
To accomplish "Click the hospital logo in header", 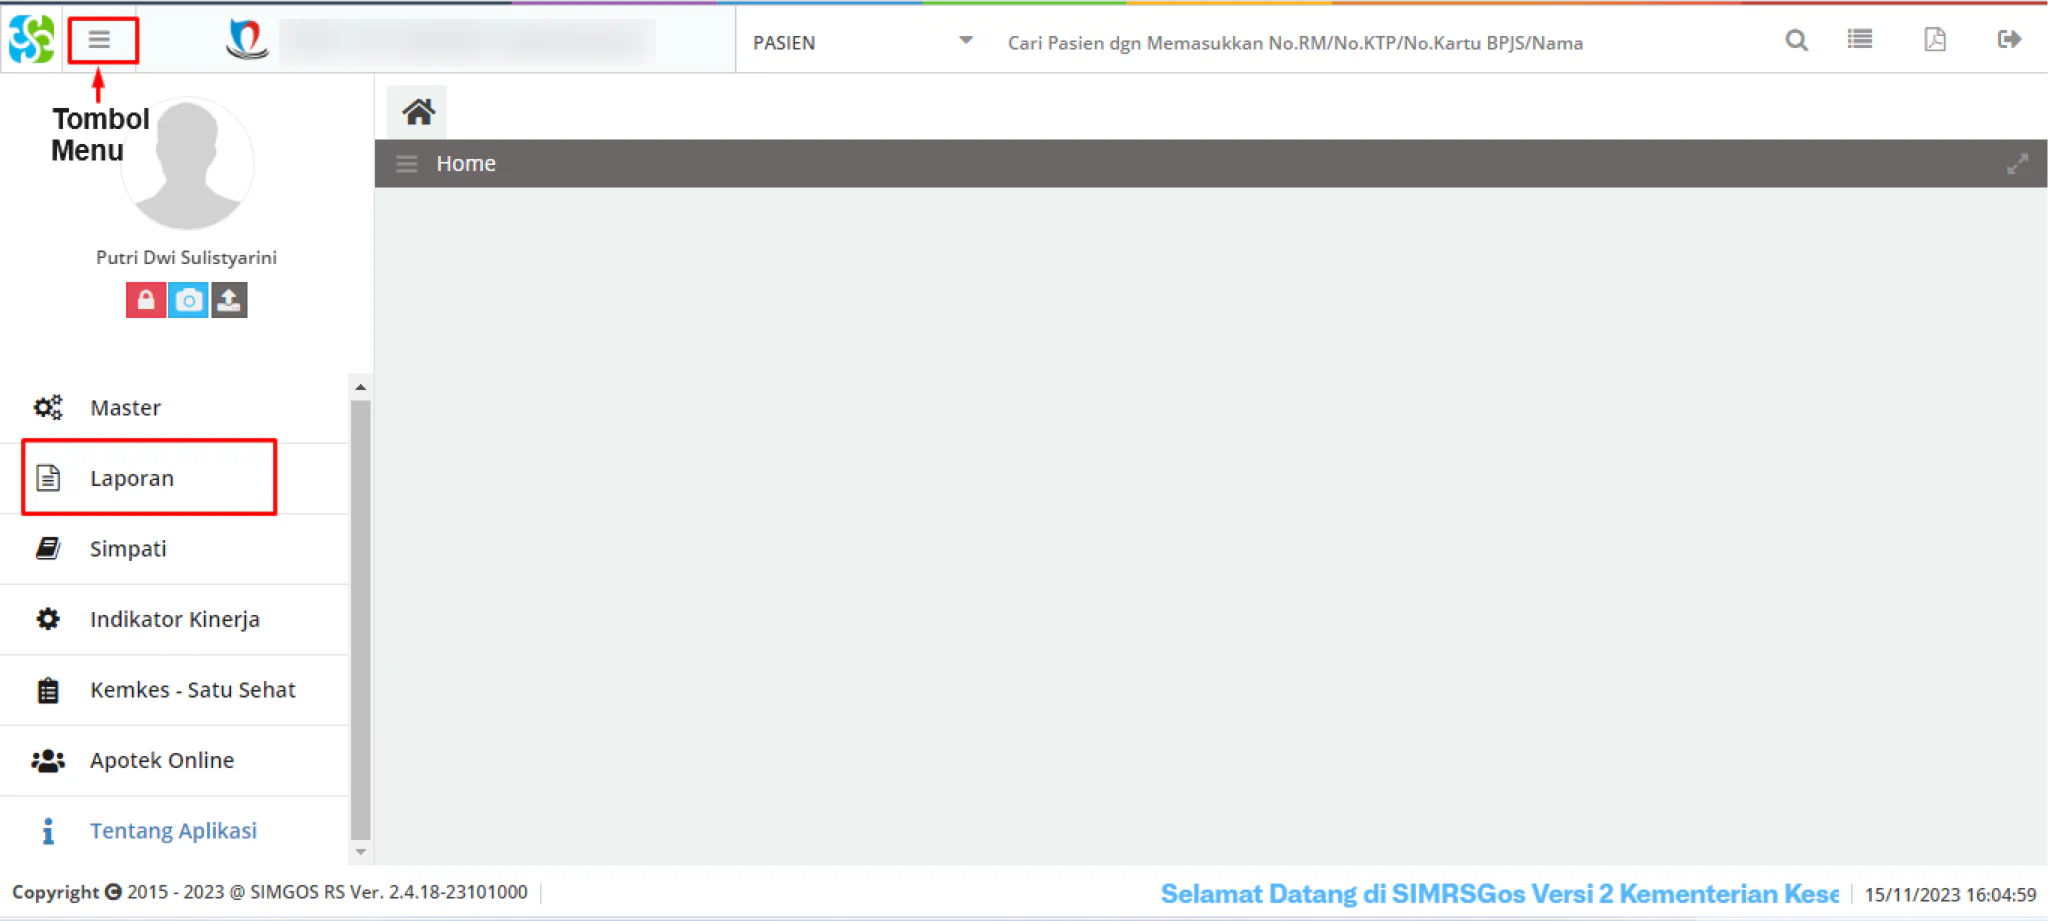I will tap(247, 40).
